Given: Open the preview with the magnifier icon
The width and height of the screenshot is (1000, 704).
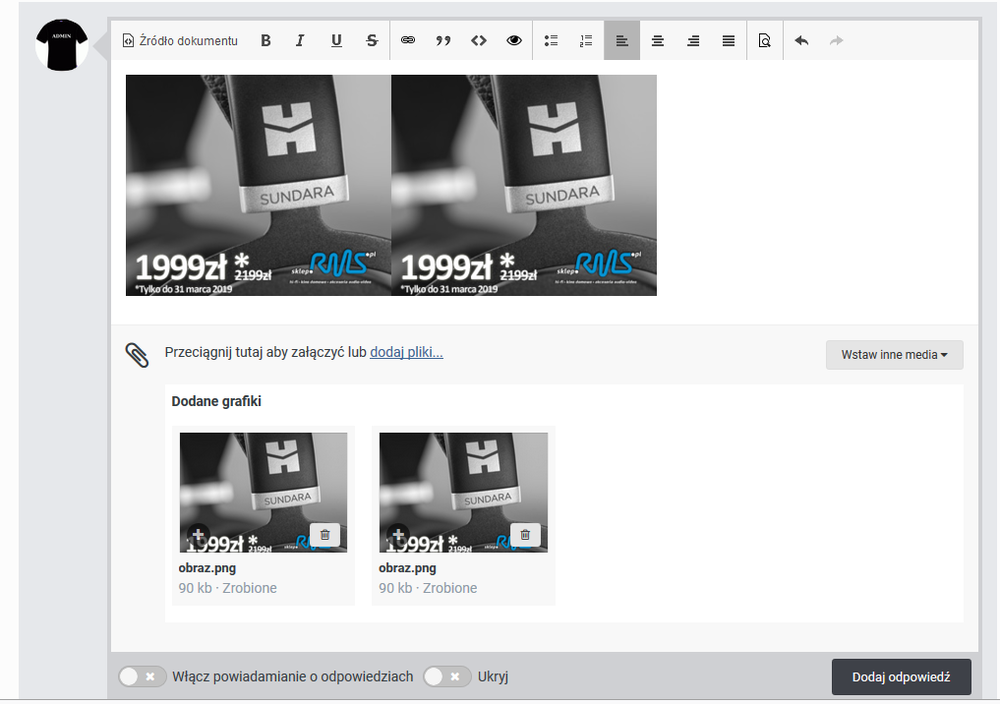Looking at the screenshot, I should click(764, 40).
